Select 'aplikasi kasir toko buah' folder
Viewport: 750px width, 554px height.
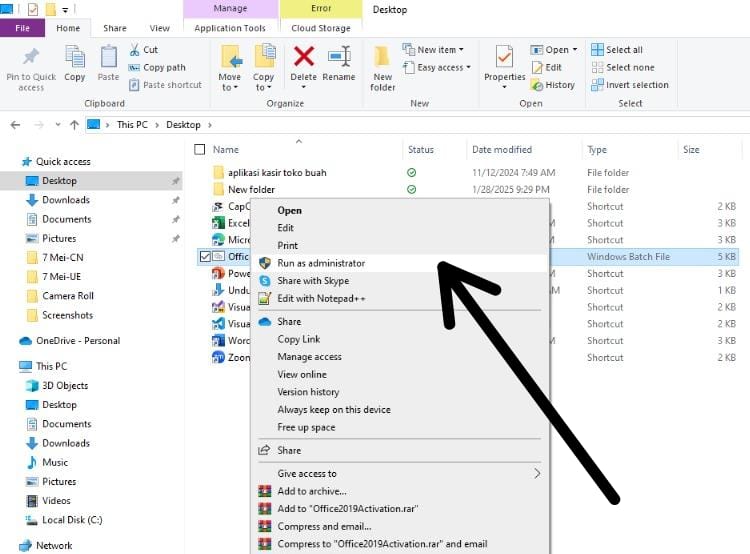[277, 173]
